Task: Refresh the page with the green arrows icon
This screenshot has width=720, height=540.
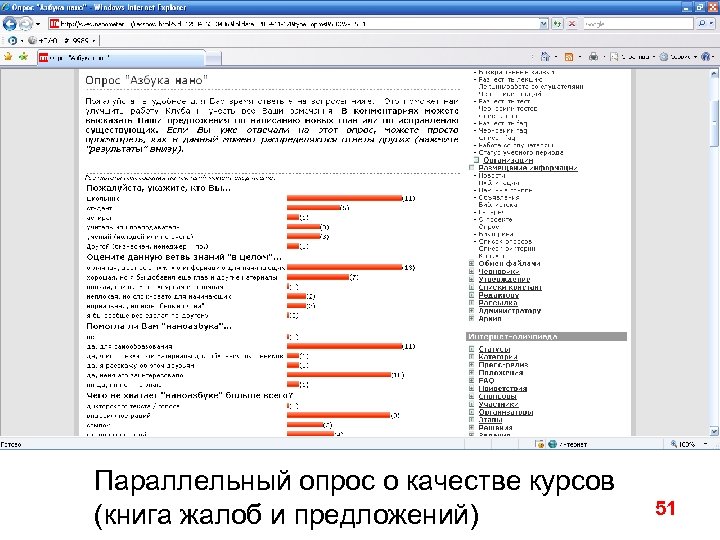Action: tap(557, 24)
